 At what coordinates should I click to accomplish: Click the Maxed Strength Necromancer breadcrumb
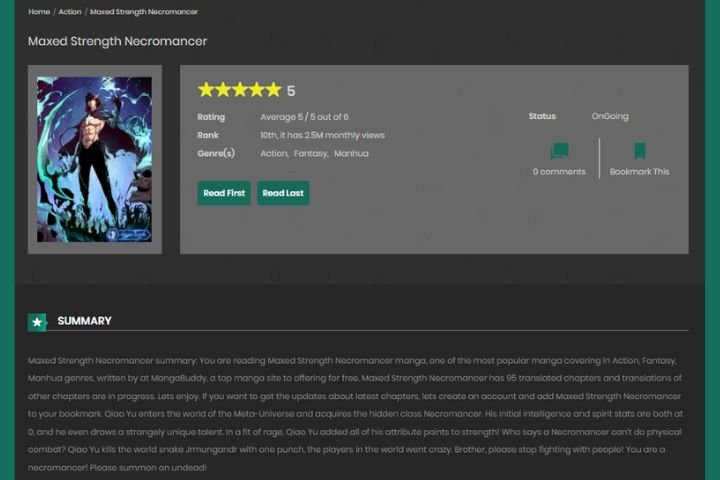(x=144, y=11)
